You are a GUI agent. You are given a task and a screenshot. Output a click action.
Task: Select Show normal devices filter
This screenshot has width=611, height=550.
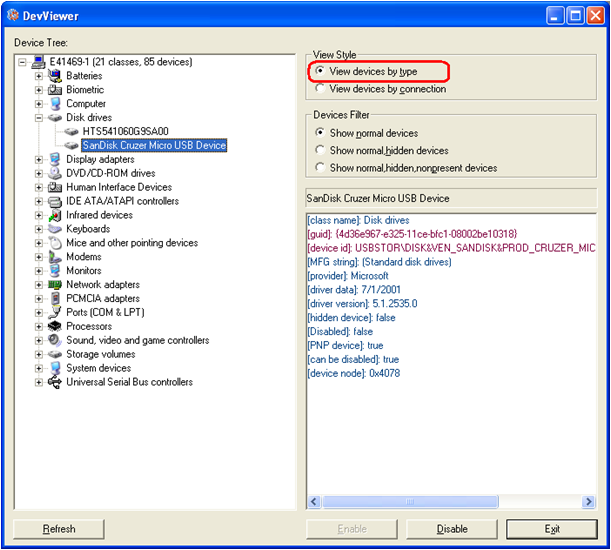[367, 133]
